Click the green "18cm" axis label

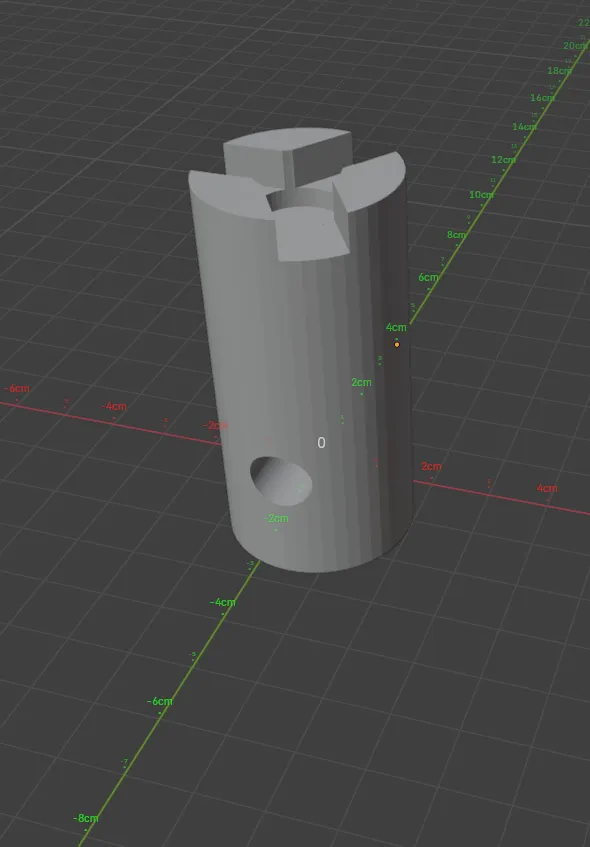tap(559, 71)
